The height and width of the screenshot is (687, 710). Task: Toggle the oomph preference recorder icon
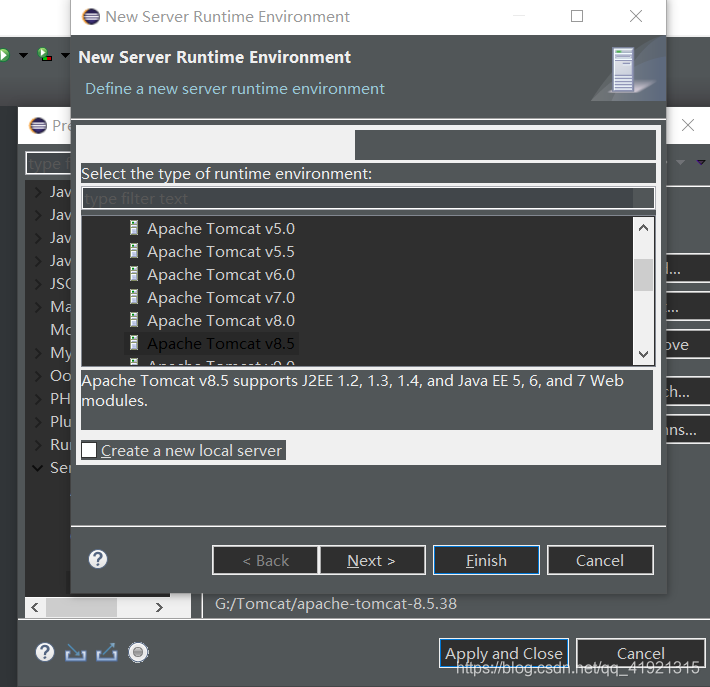coord(138,653)
